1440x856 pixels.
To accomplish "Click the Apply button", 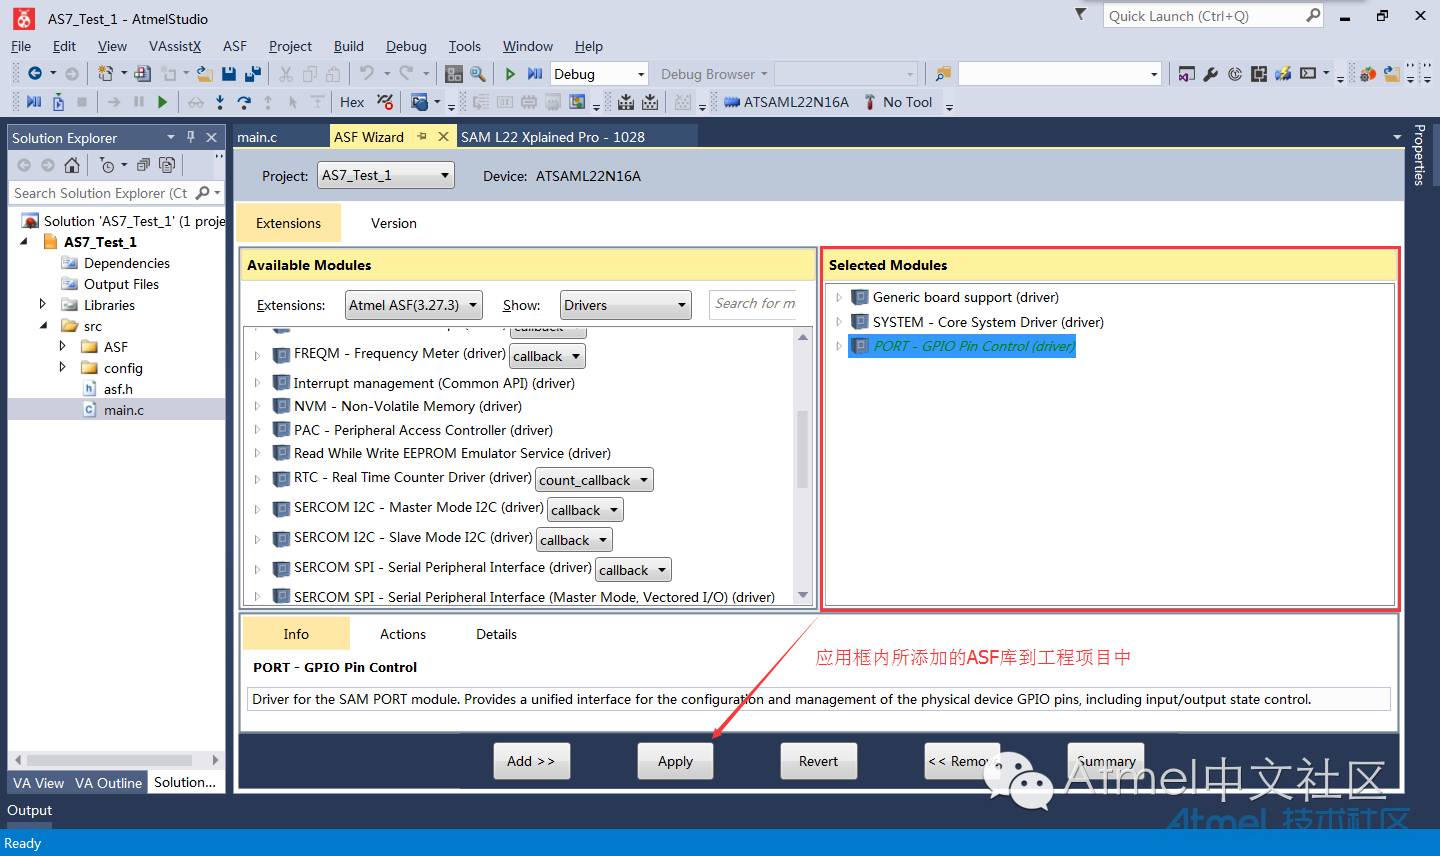I will (675, 761).
